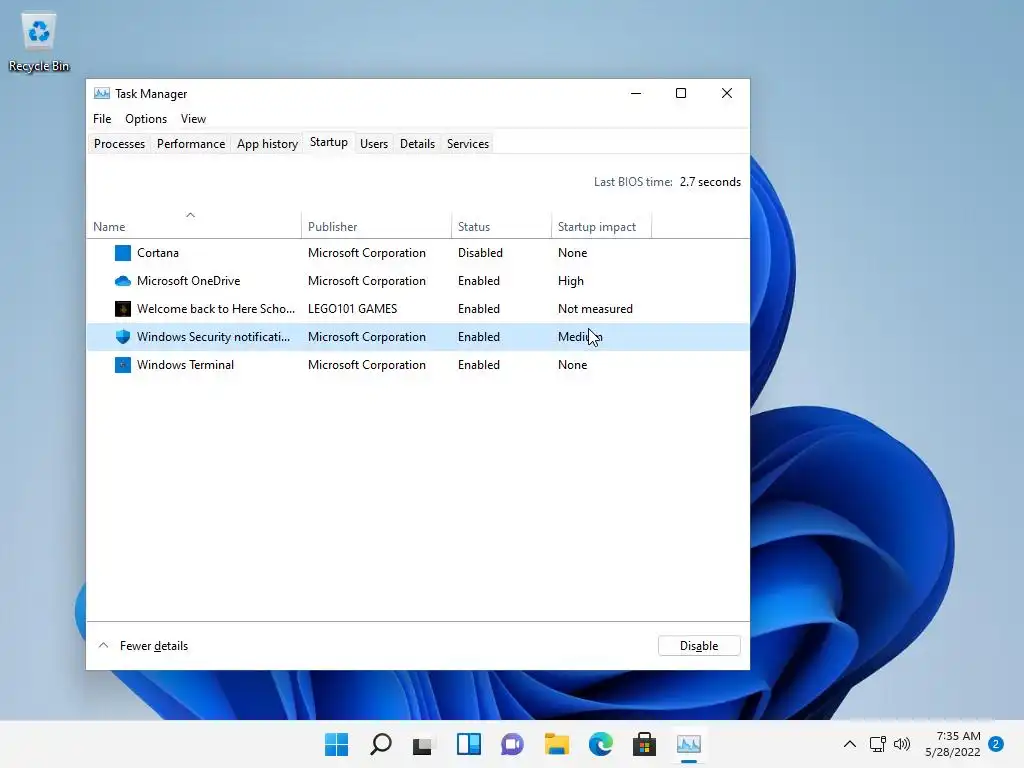Image resolution: width=1024 pixels, height=768 pixels.
Task: Open the Options menu
Action: (x=146, y=119)
